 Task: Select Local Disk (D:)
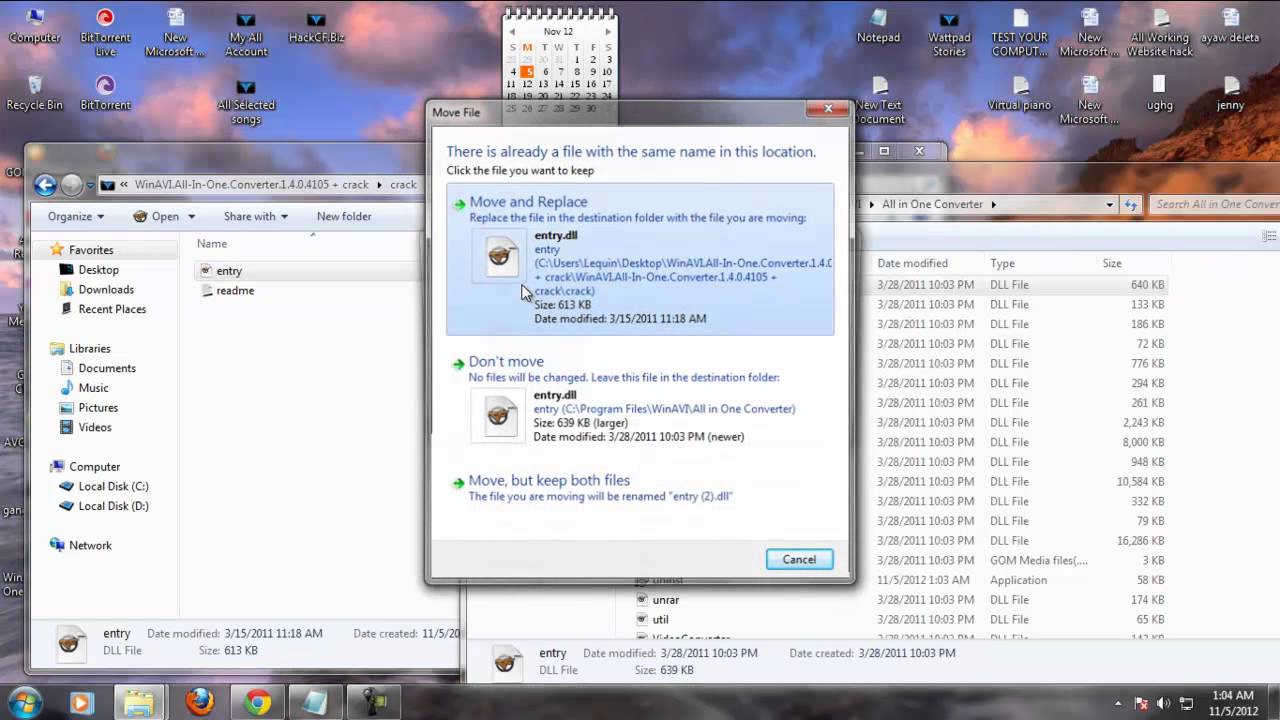113,506
